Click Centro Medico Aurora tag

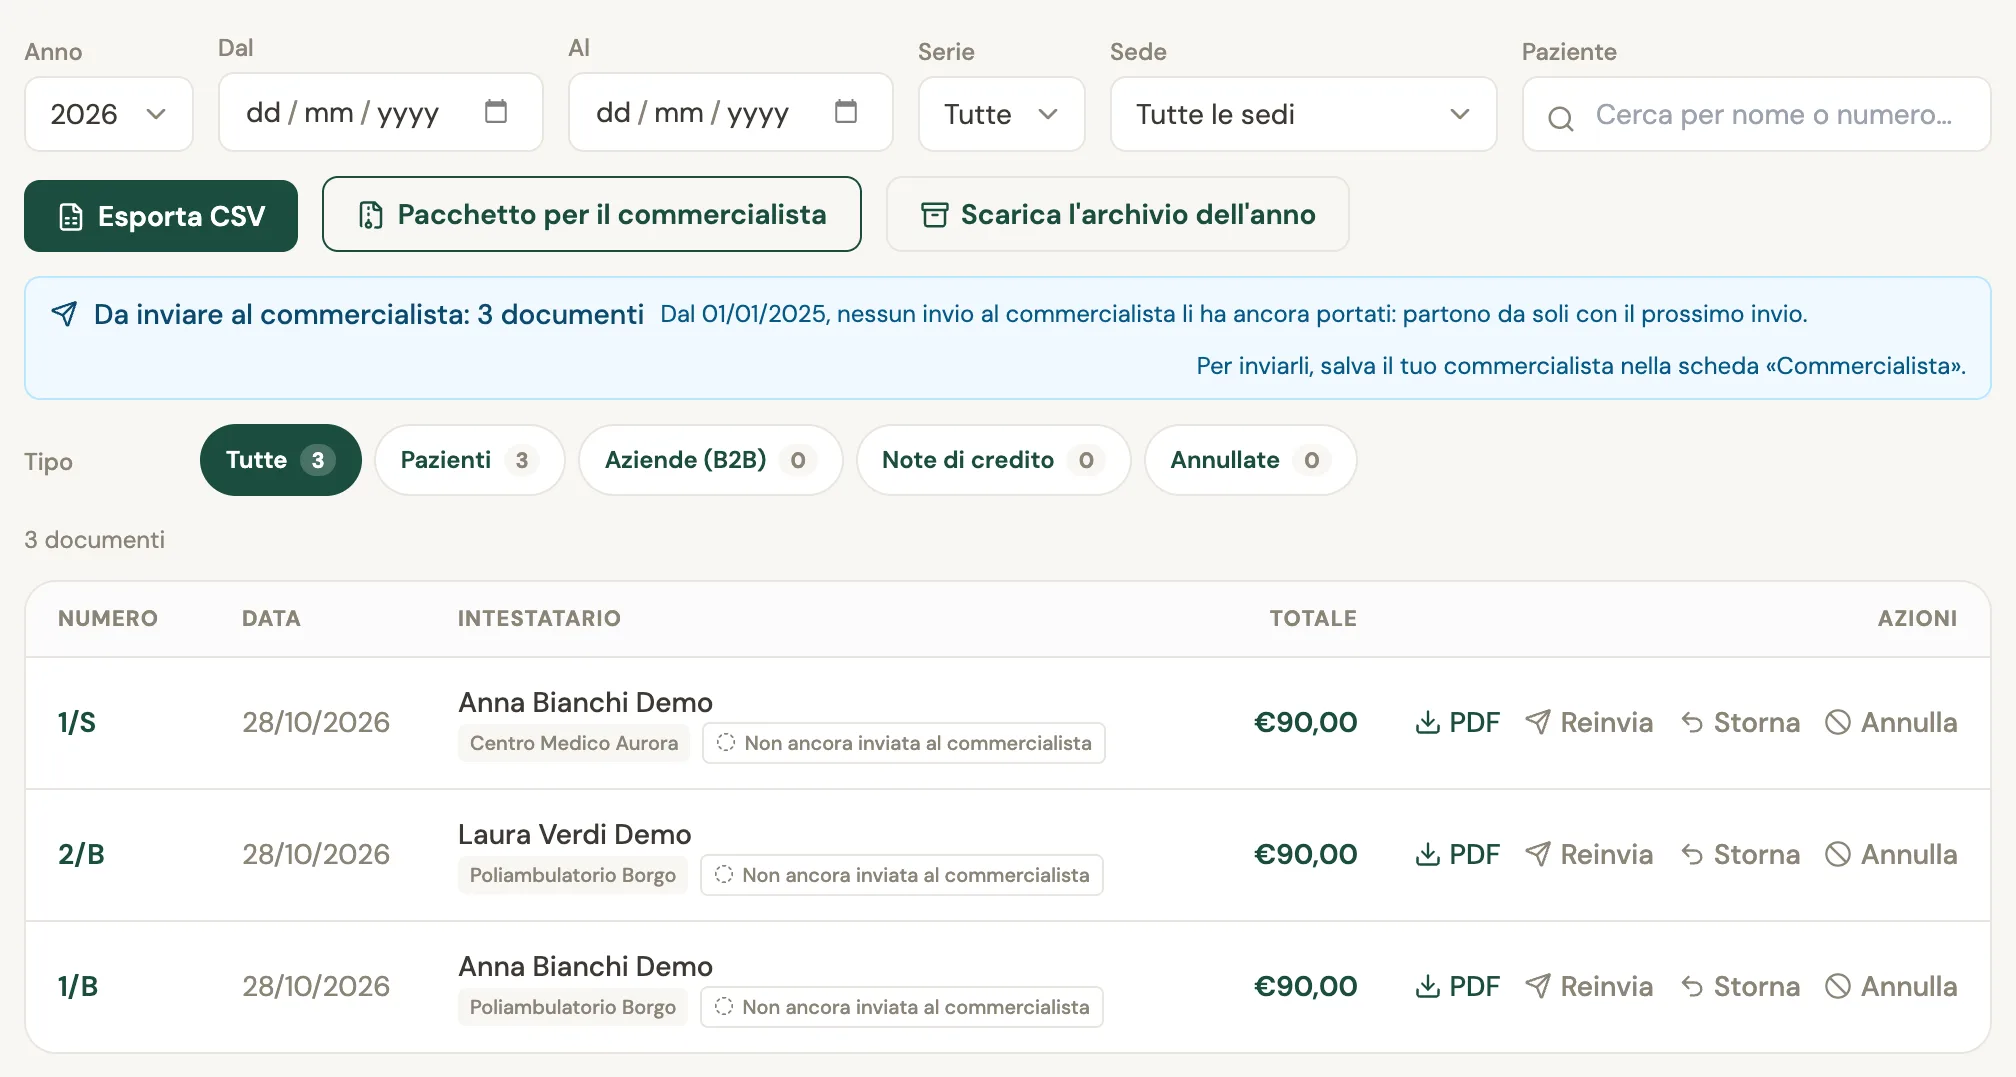tap(574, 743)
